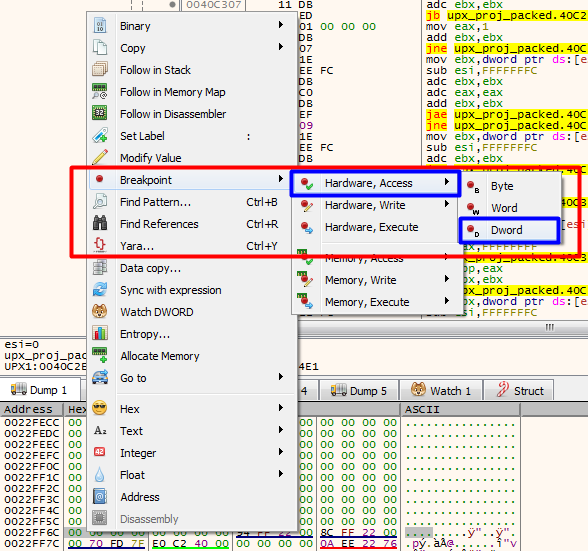The image size is (588, 551).
Task: Click the Copy pages icon
Action: (100, 48)
